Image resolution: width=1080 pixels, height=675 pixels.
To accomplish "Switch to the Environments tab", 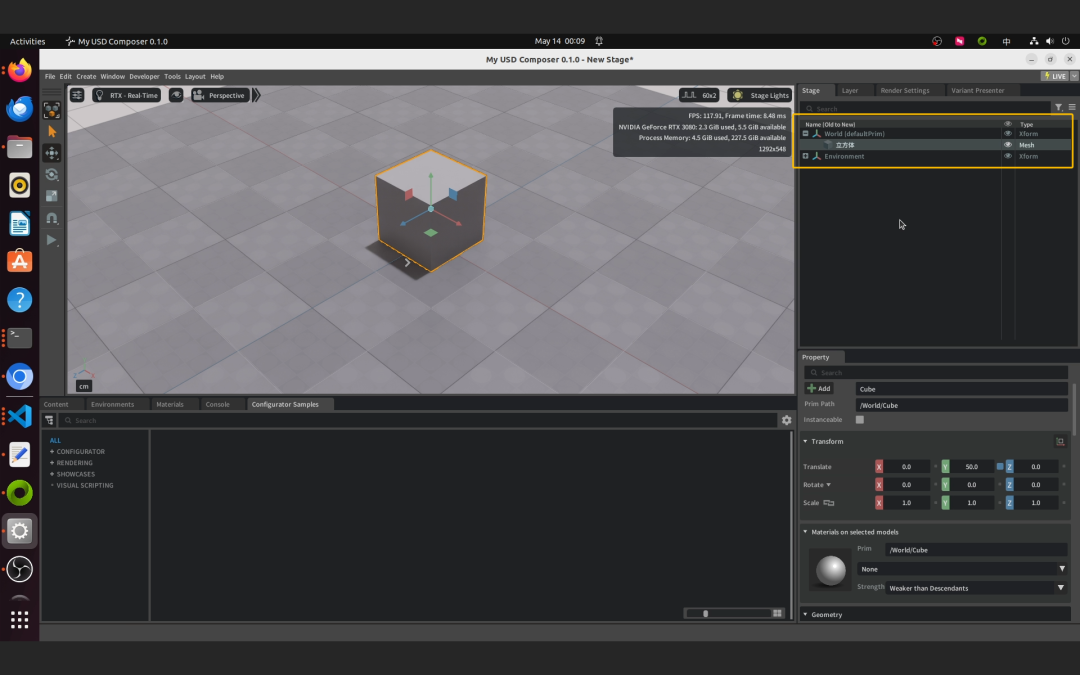I will pos(112,404).
